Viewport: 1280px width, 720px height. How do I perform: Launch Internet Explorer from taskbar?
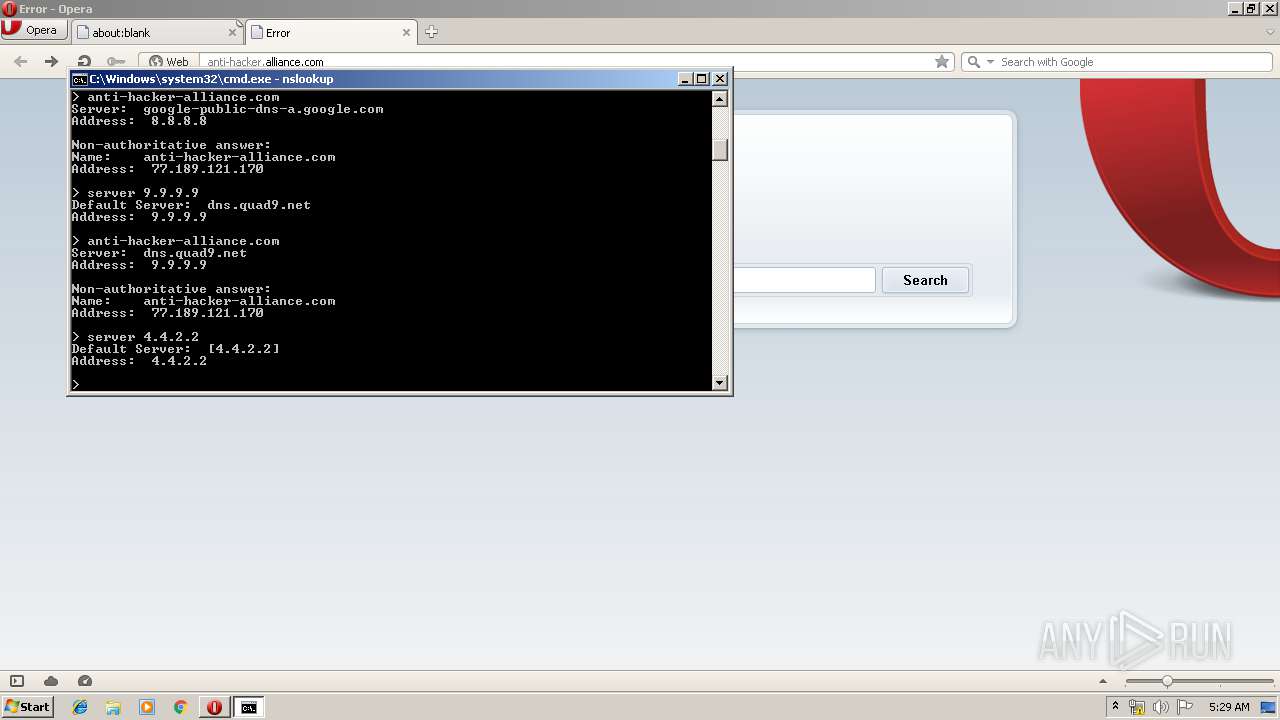(80, 707)
